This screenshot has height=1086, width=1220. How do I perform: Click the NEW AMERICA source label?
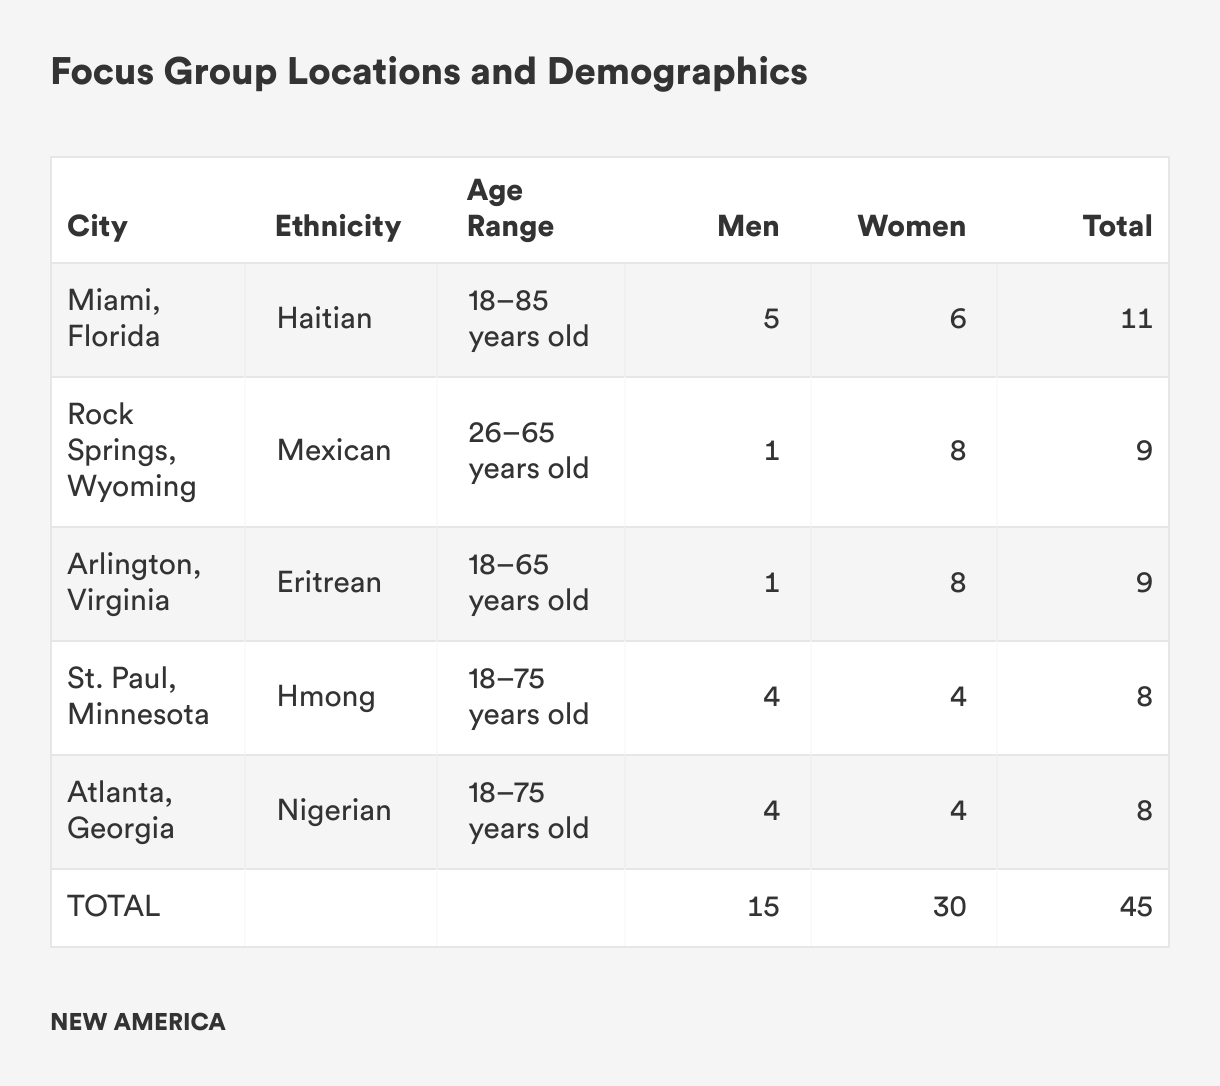click(x=138, y=1022)
